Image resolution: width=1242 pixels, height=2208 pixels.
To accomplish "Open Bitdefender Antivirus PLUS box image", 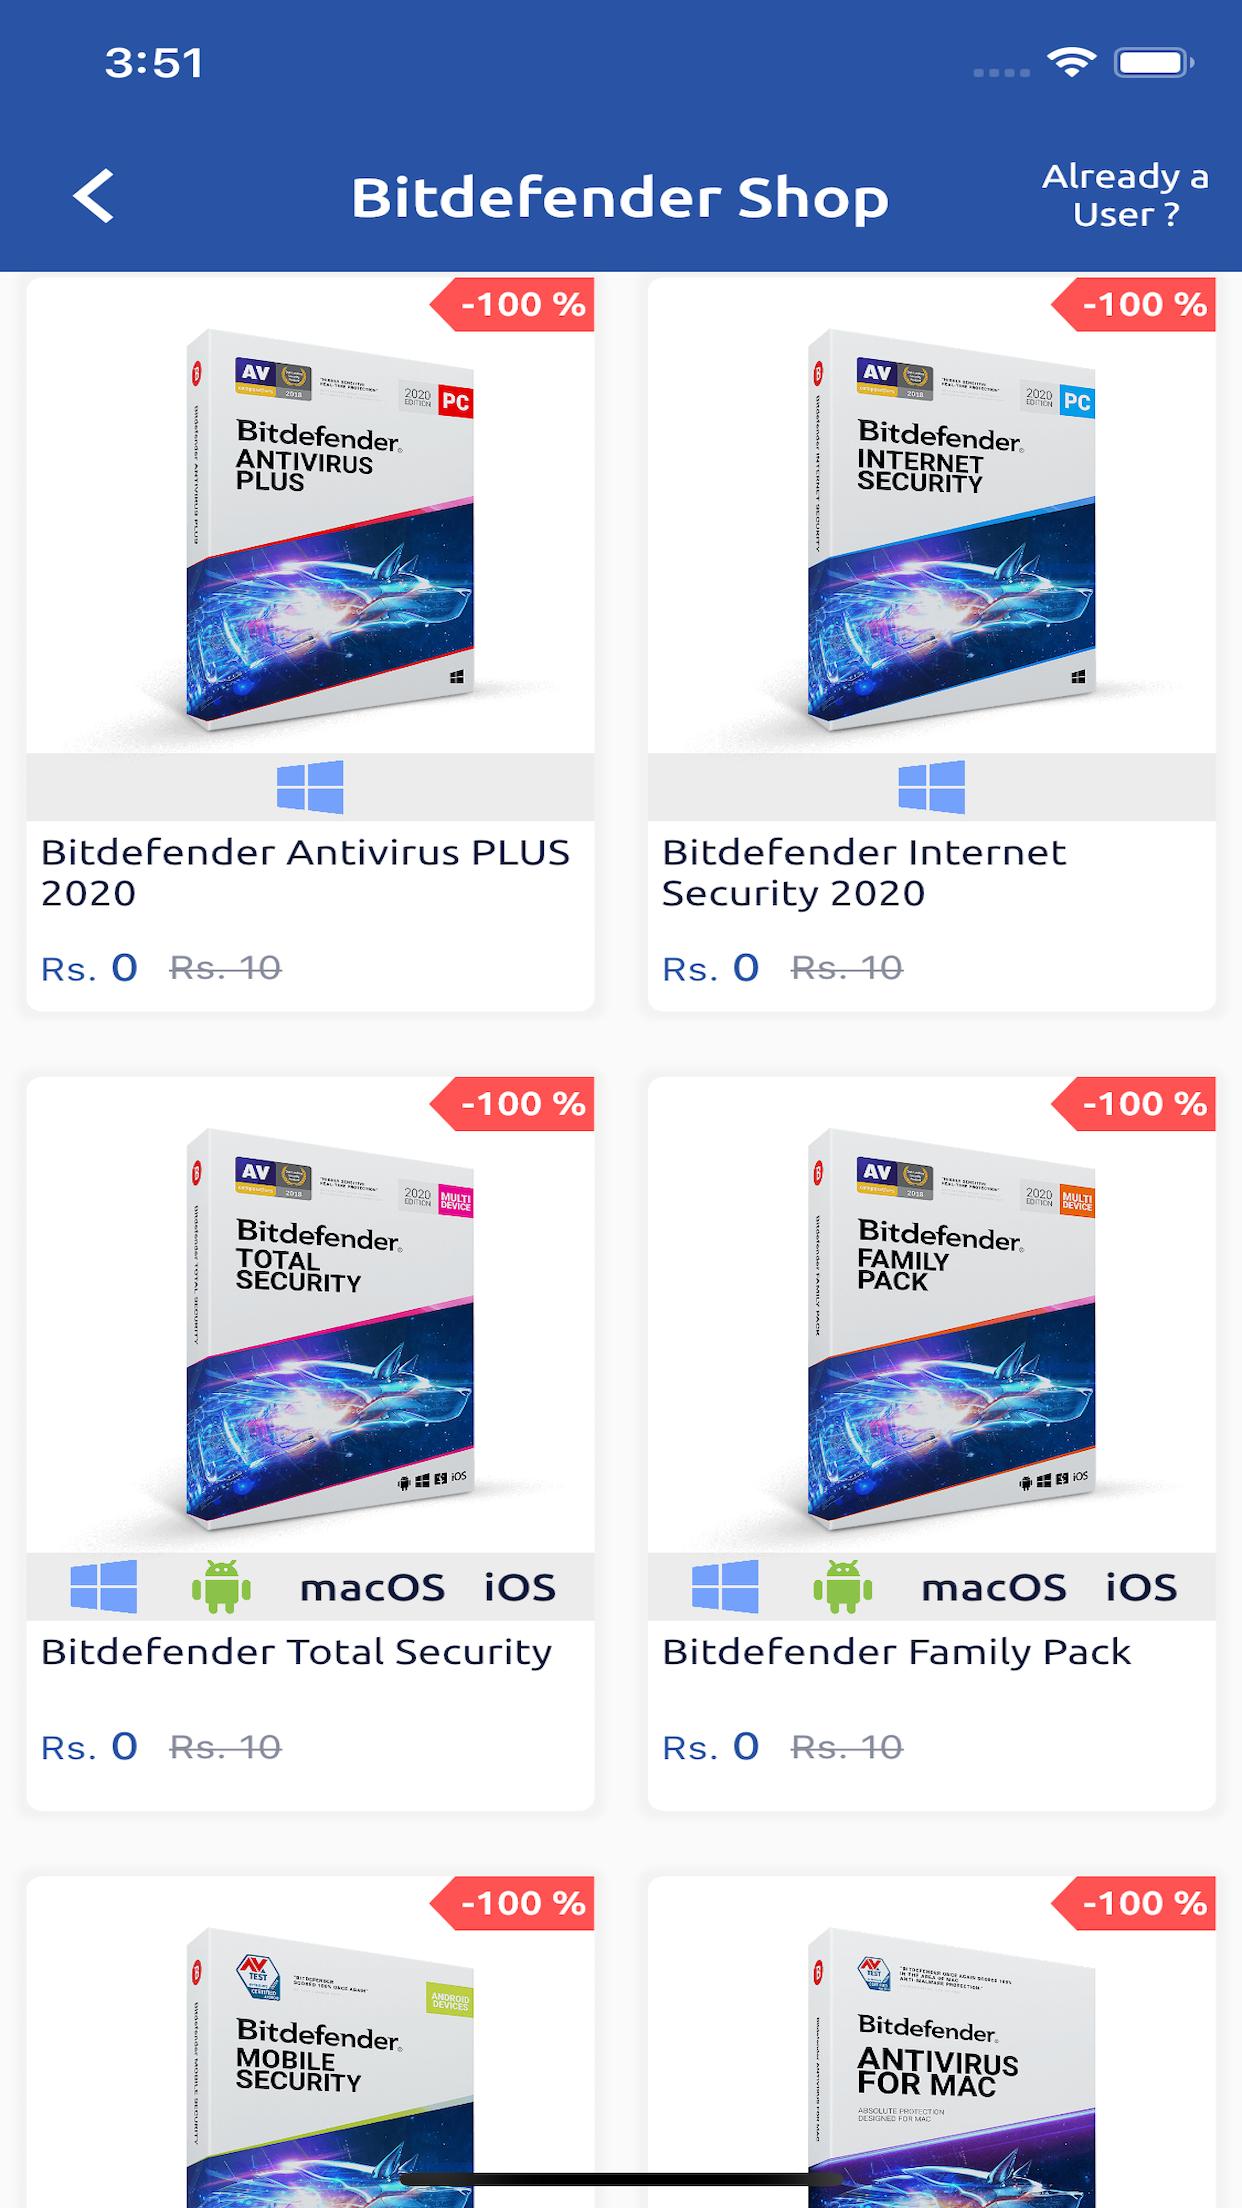I will click(329, 530).
